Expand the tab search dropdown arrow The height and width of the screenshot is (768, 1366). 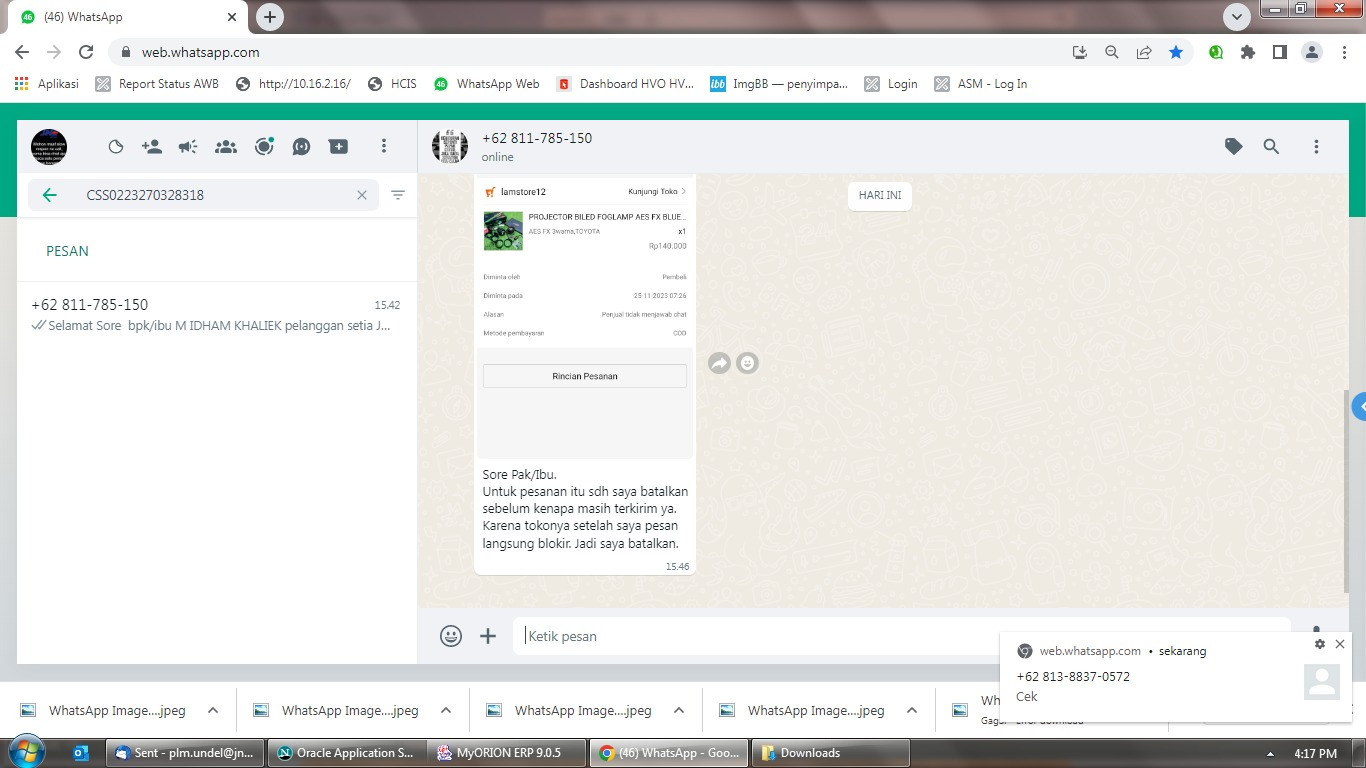pyautogui.click(x=1237, y=17)
